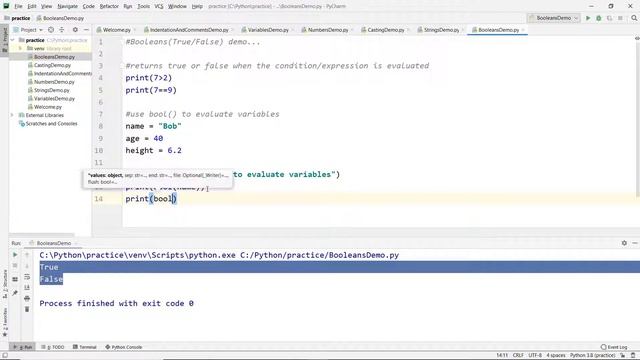This screenshot has height=360, width=640.
Task: Open the Python Console tool window
Action: 124,347
